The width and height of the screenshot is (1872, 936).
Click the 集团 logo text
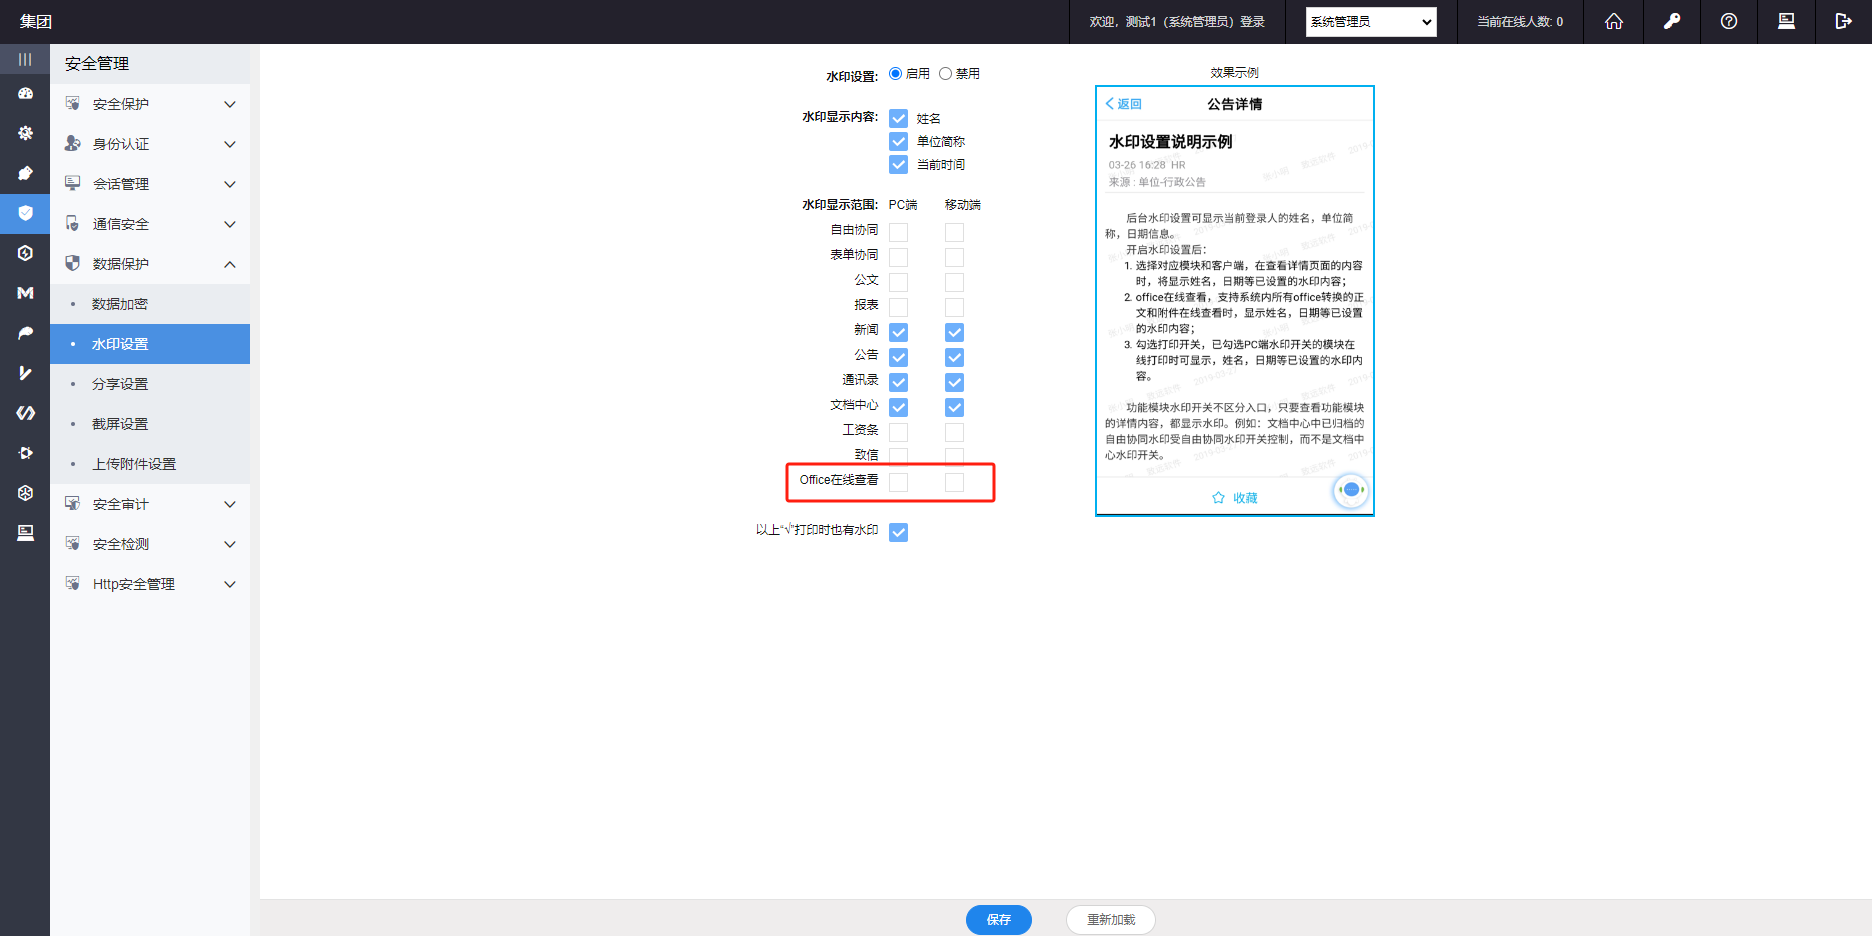tap(36, 21)
